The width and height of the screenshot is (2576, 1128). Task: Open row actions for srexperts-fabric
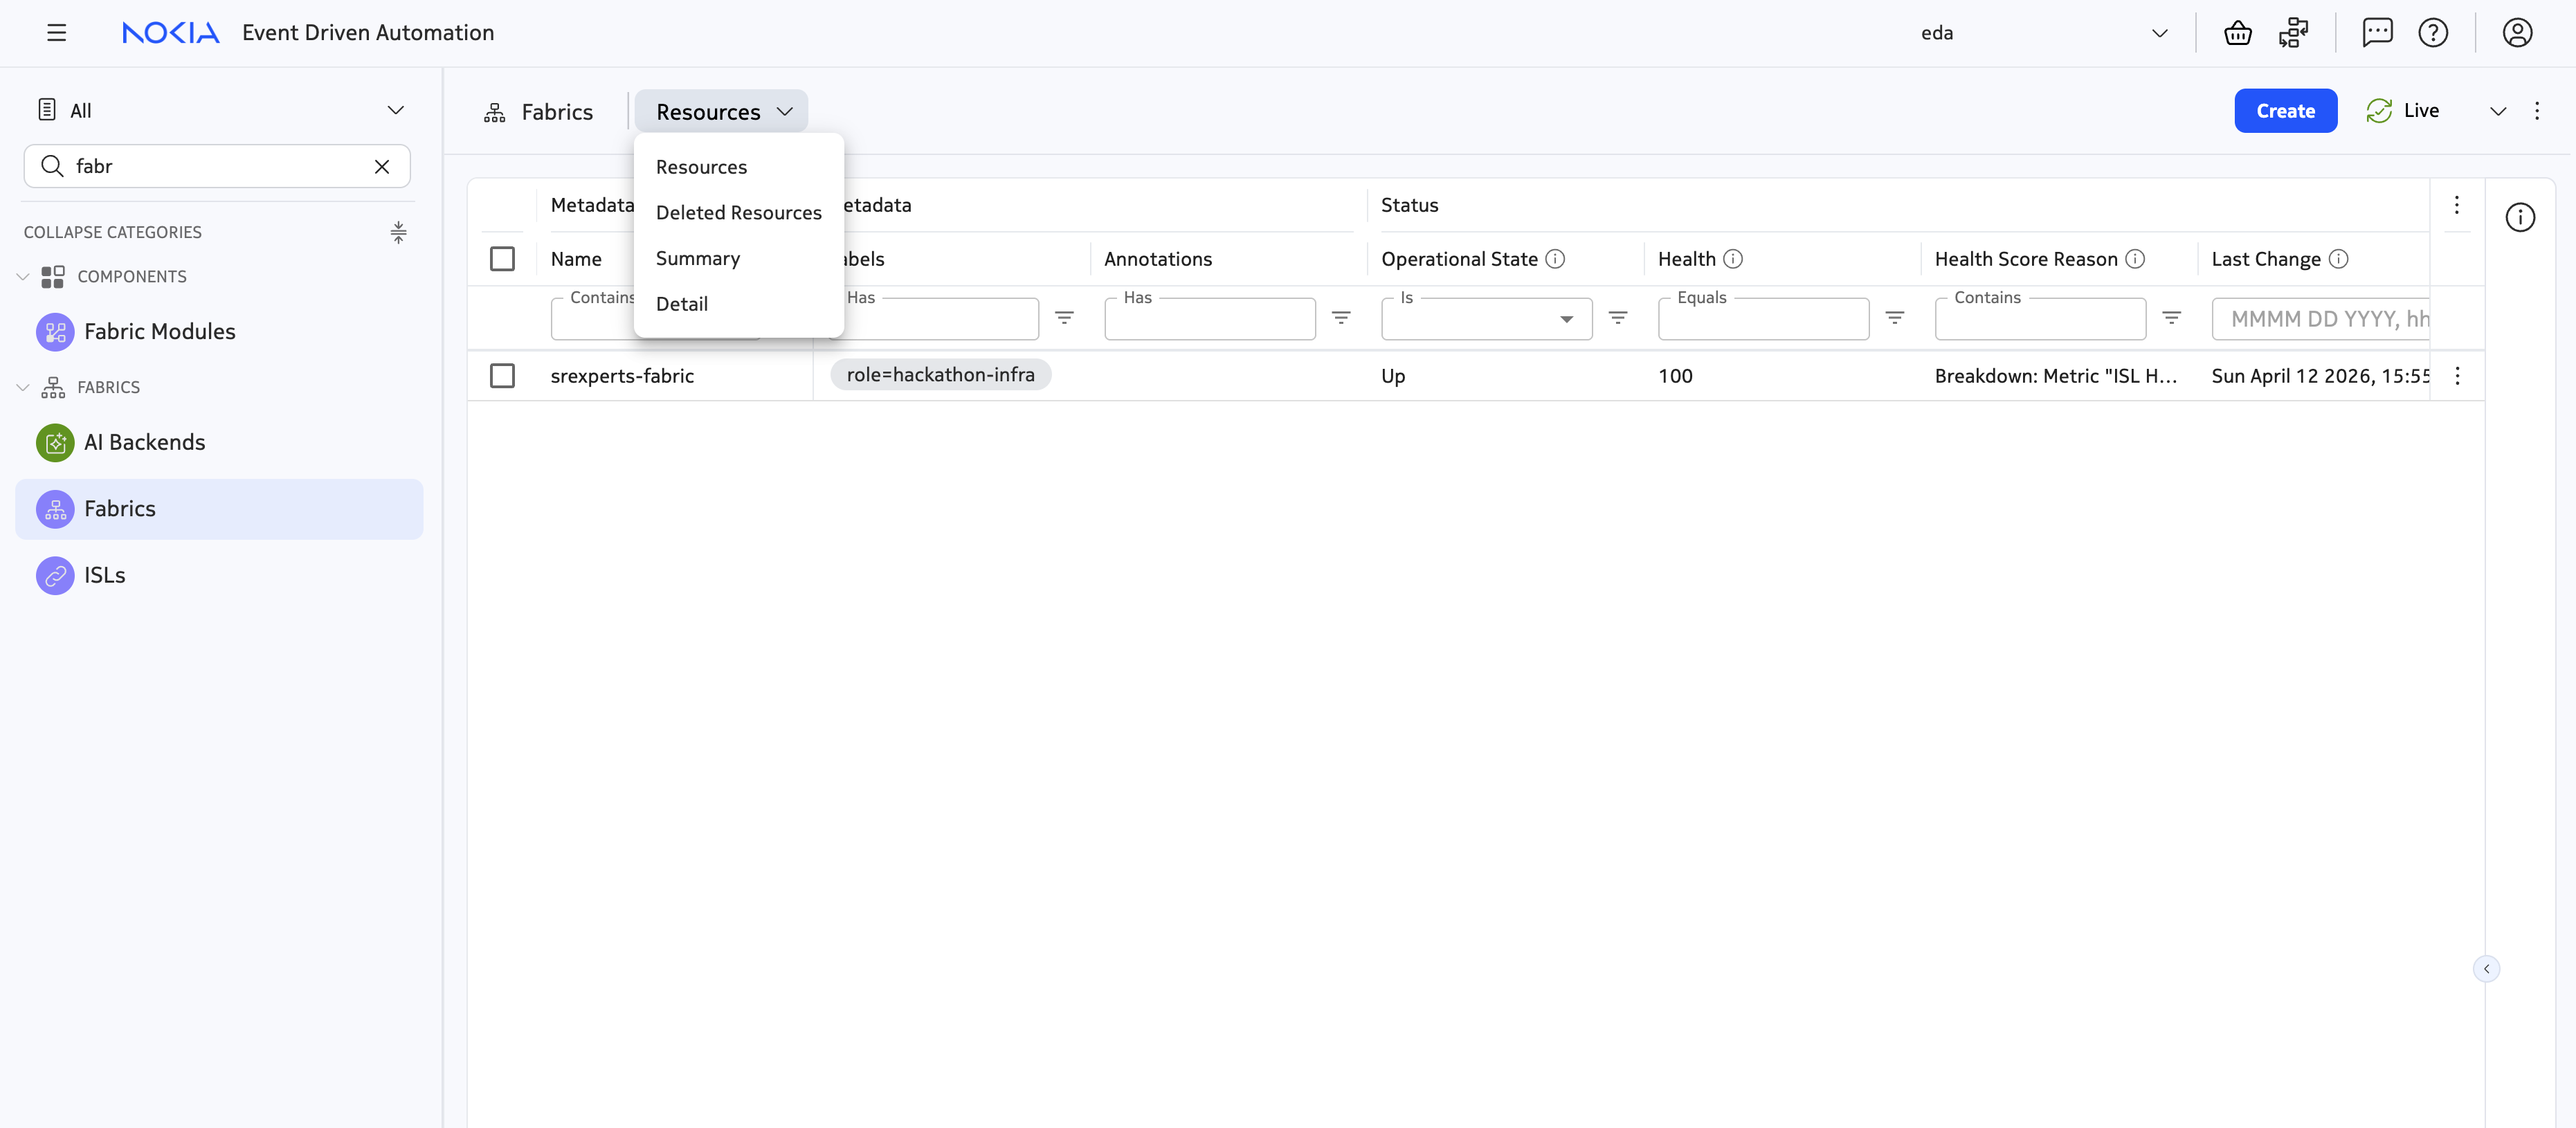[2457, 376]
